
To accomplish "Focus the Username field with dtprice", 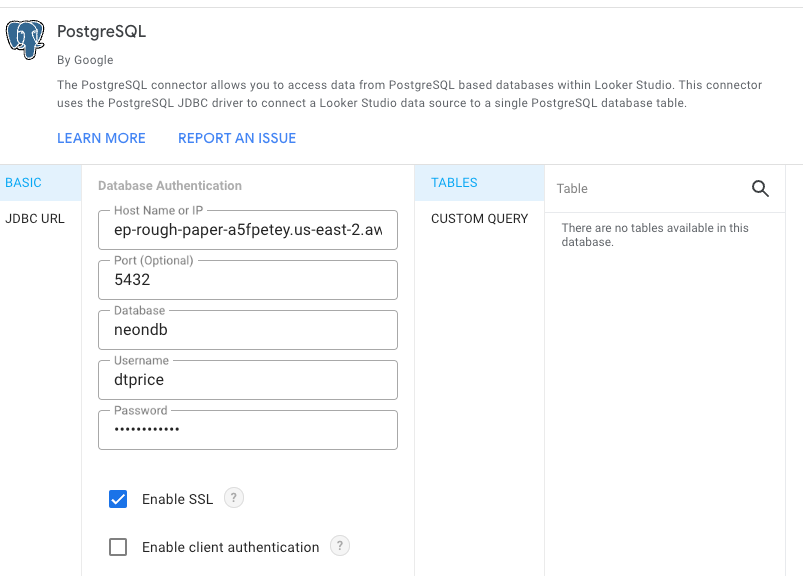I will (x=248, y=380).
